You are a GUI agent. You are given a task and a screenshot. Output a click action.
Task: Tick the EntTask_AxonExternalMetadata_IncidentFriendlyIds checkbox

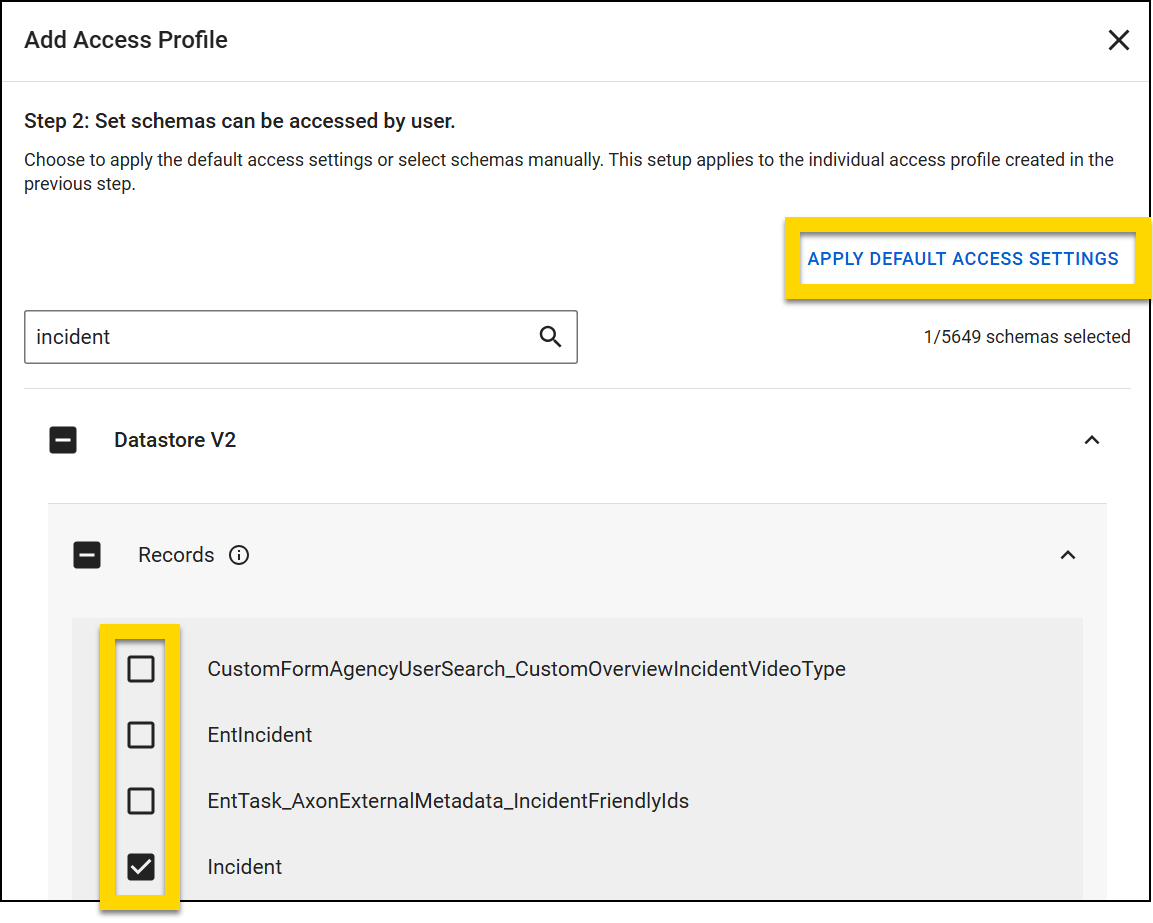pos(141,801)
